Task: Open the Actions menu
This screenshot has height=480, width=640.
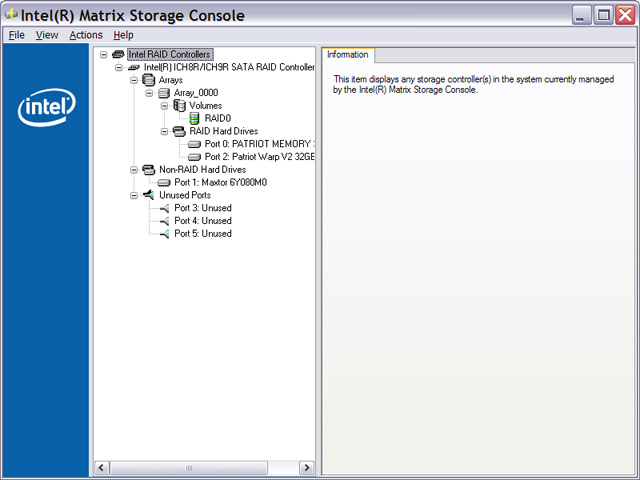Action: tap(86, 35)
